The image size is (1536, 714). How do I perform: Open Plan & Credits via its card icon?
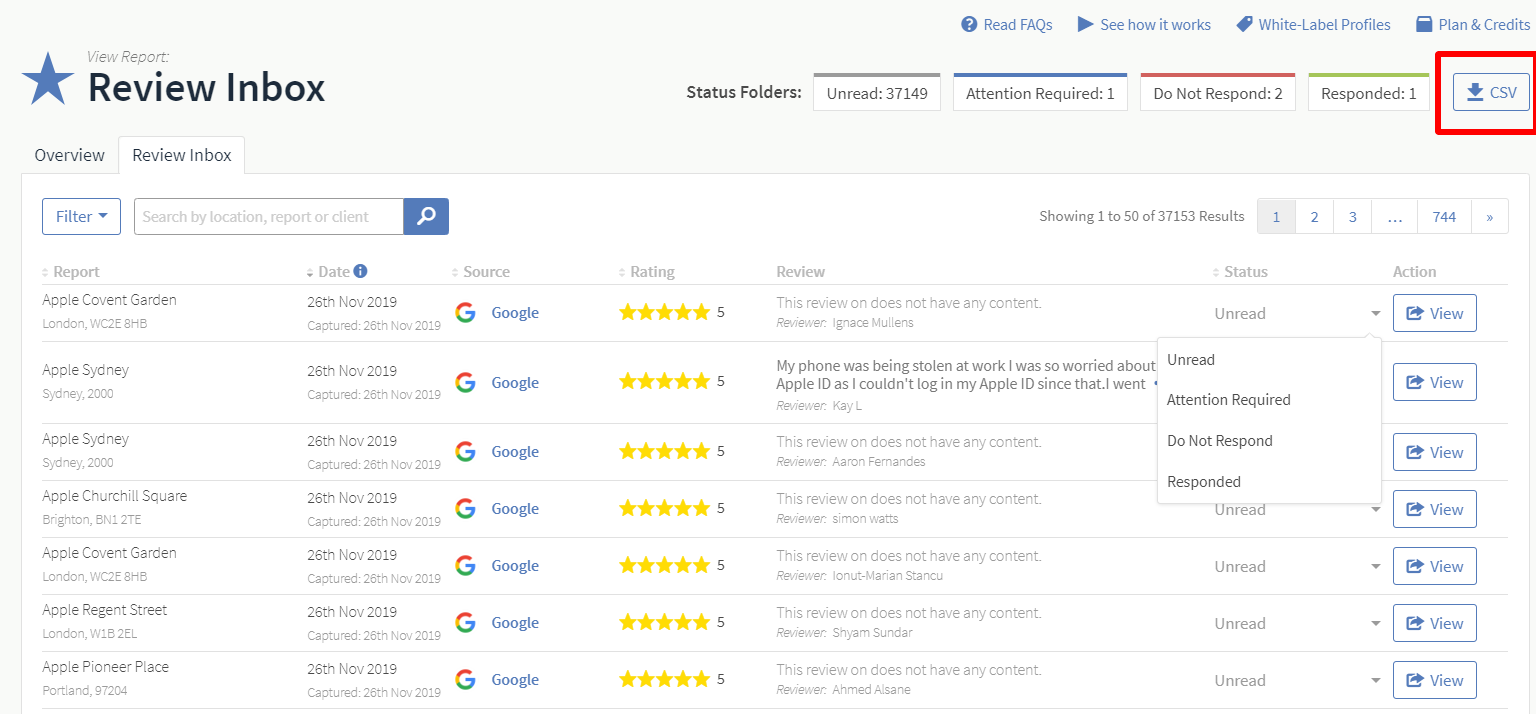pos(1424,24)
